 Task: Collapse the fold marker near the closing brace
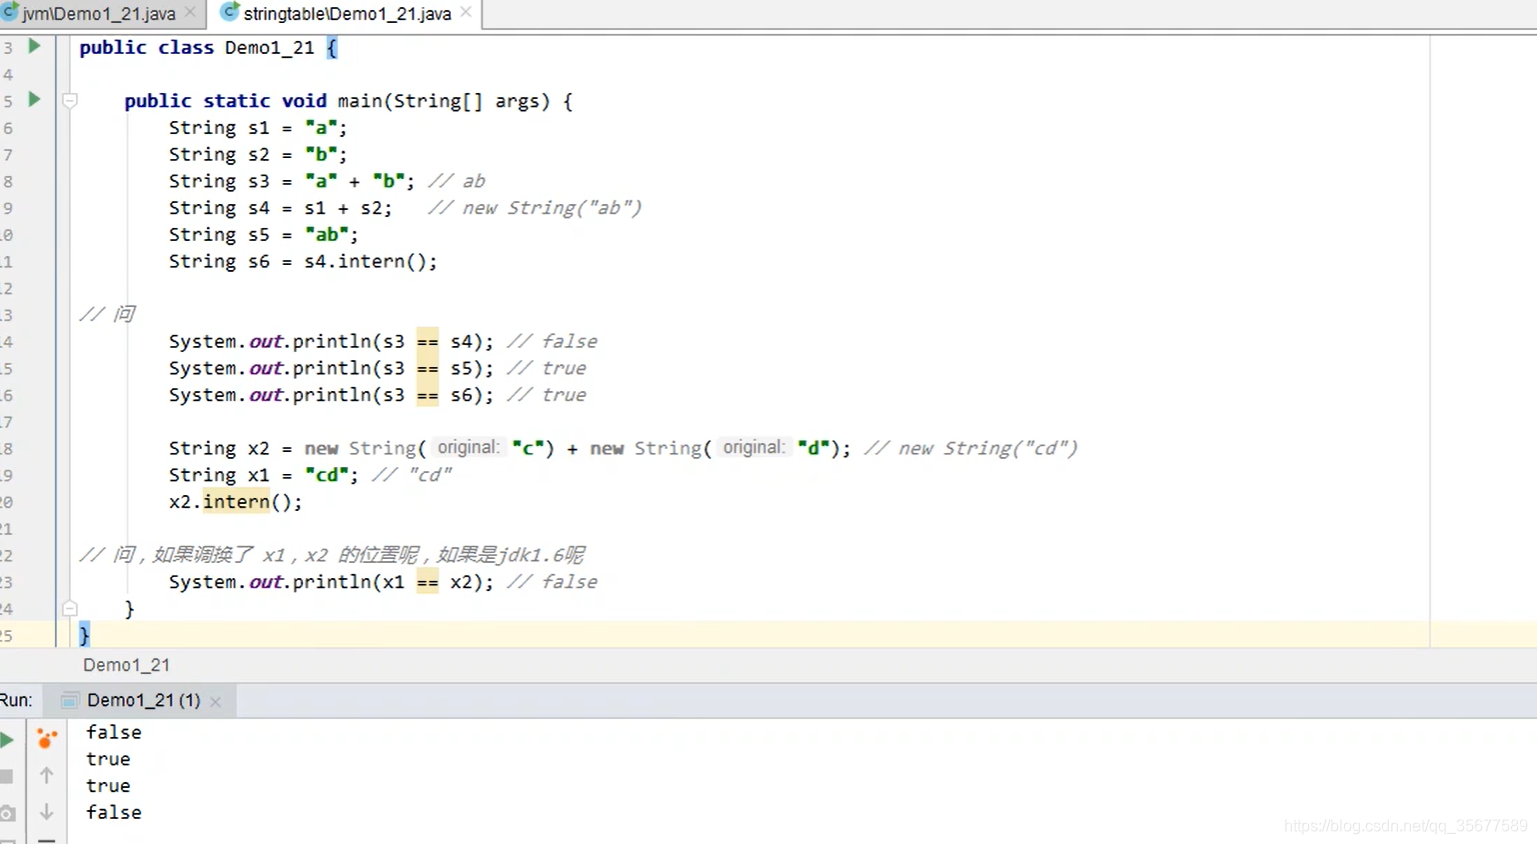tap(68, 607)
